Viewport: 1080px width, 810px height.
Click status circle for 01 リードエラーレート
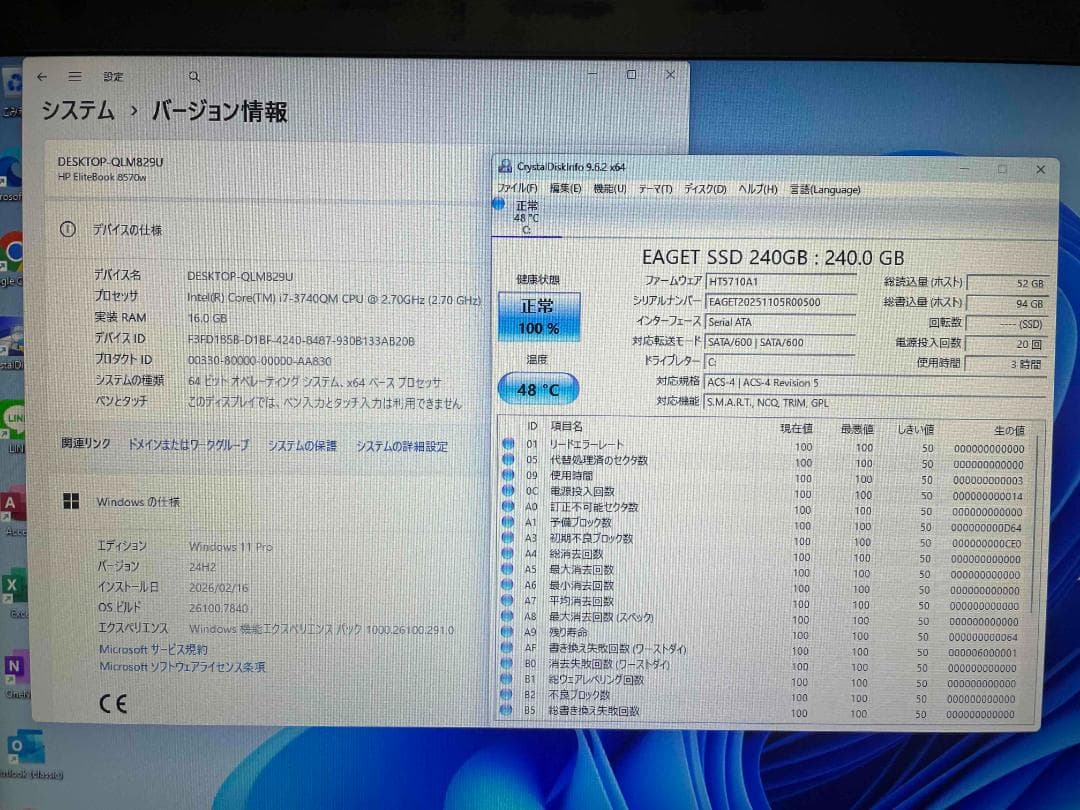click(508, 444)
